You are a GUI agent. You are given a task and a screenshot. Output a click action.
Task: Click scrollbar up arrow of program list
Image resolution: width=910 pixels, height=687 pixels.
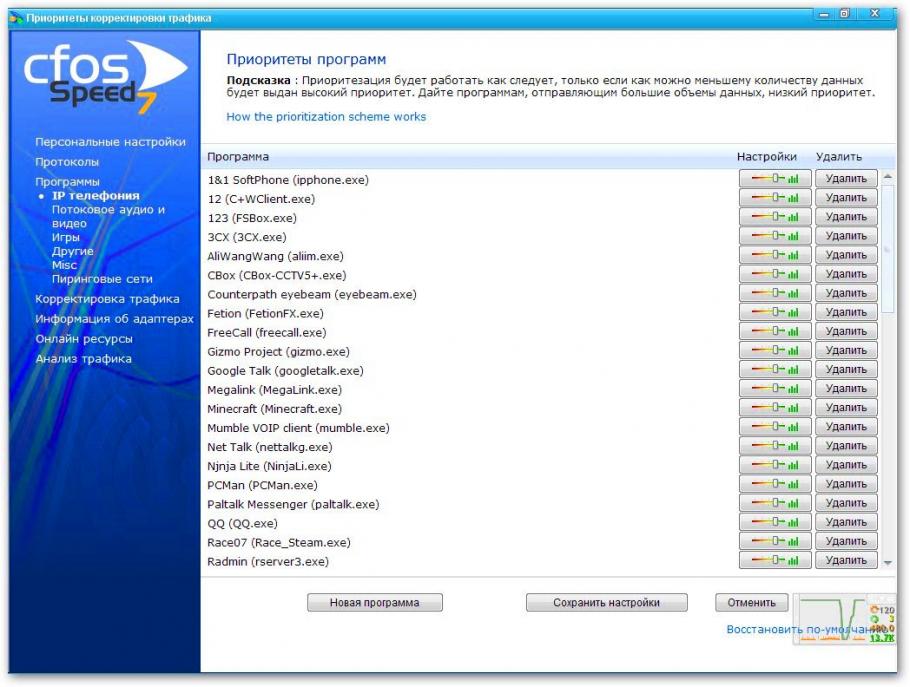887,176
